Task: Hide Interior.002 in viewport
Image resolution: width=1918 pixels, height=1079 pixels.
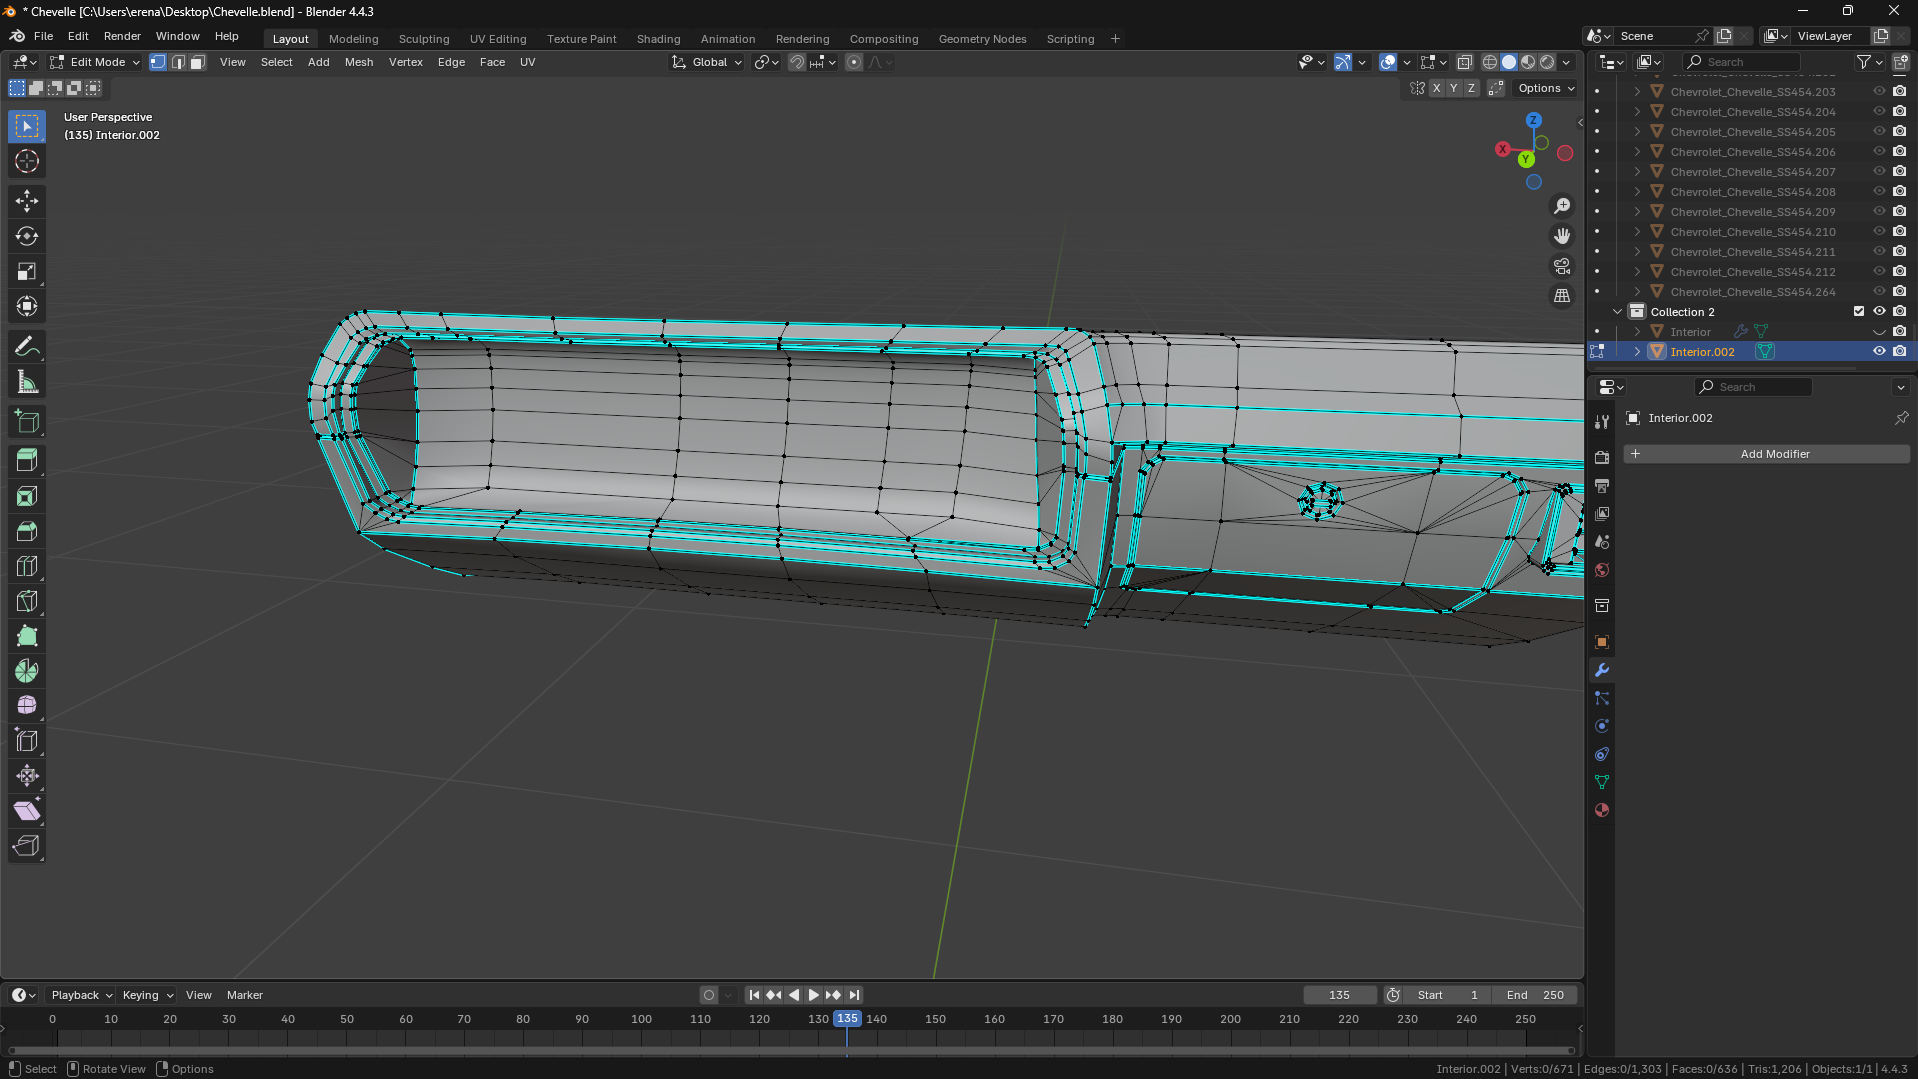Action: 1879,352
